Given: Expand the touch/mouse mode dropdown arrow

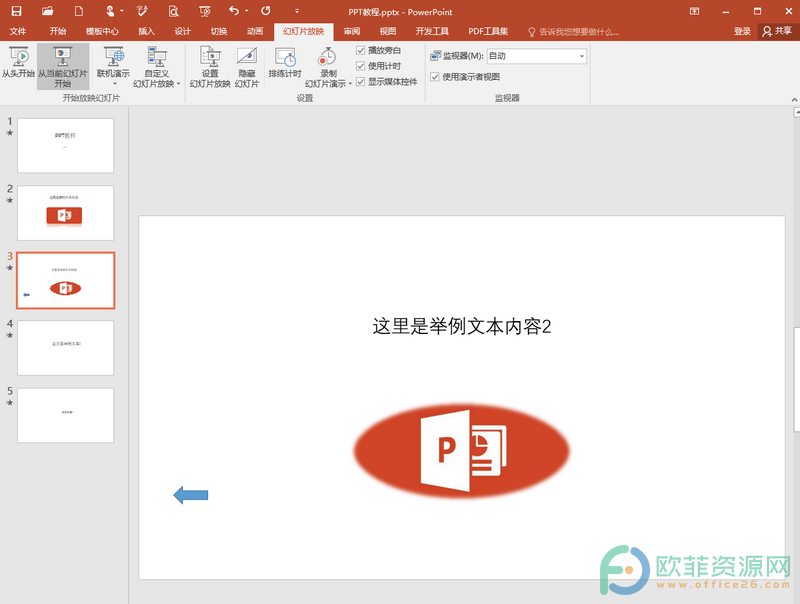Looking at the screenshot, I should tap(122, 11).
